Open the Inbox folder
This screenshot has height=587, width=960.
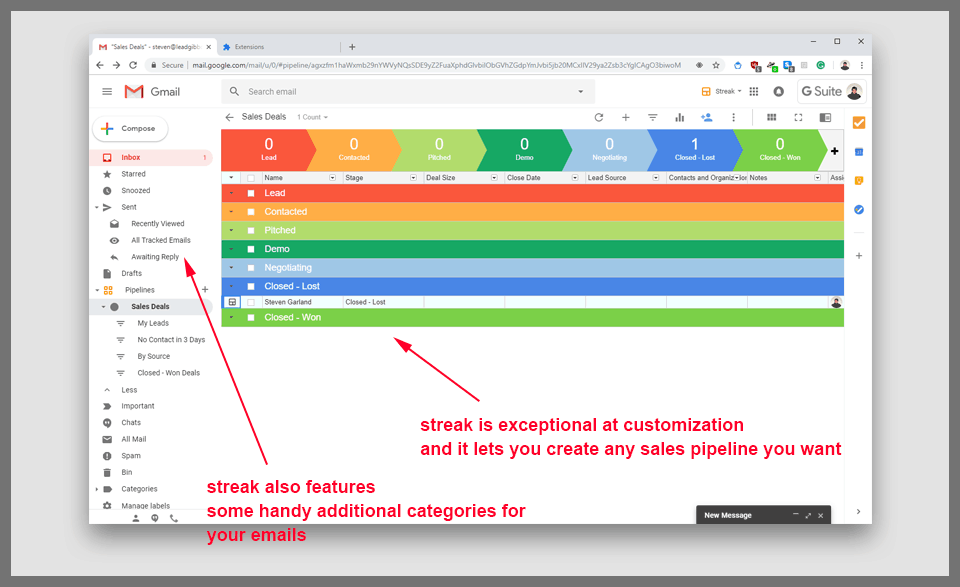(x=131, y=158)
